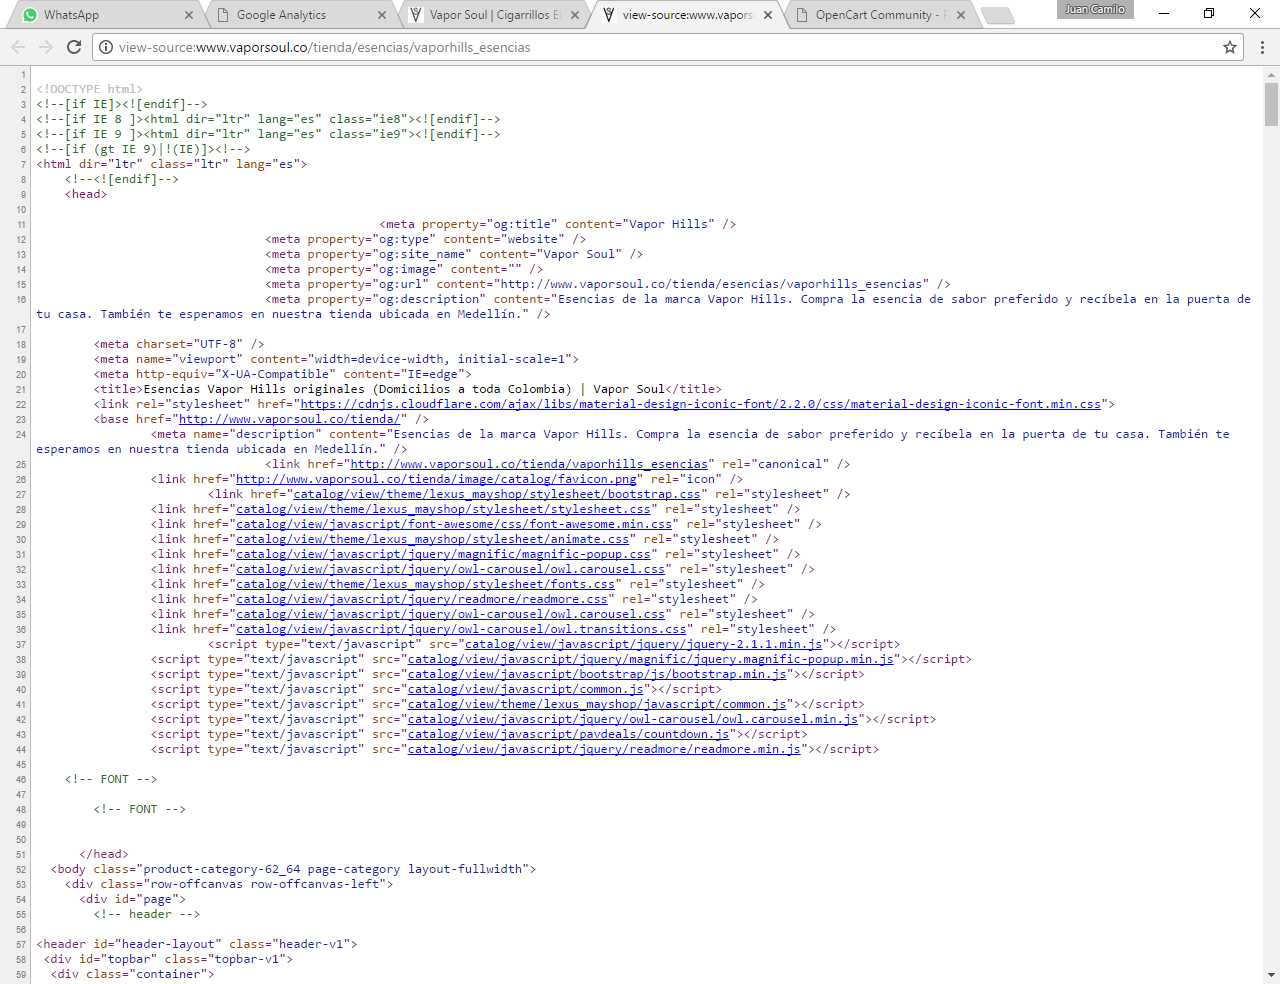1280x984 pixels.
Task: Click the meta viewport line
Action: (336, 359)
